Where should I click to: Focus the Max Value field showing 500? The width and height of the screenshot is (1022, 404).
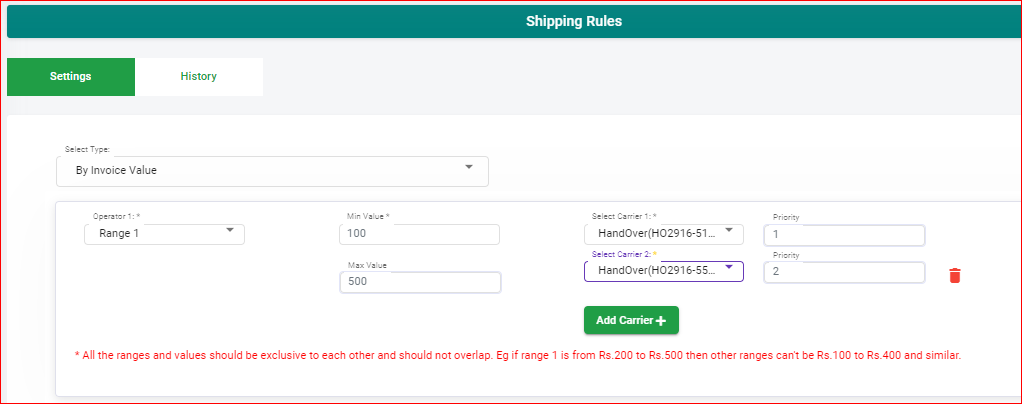pyautogui.click(x=420, y=282)
